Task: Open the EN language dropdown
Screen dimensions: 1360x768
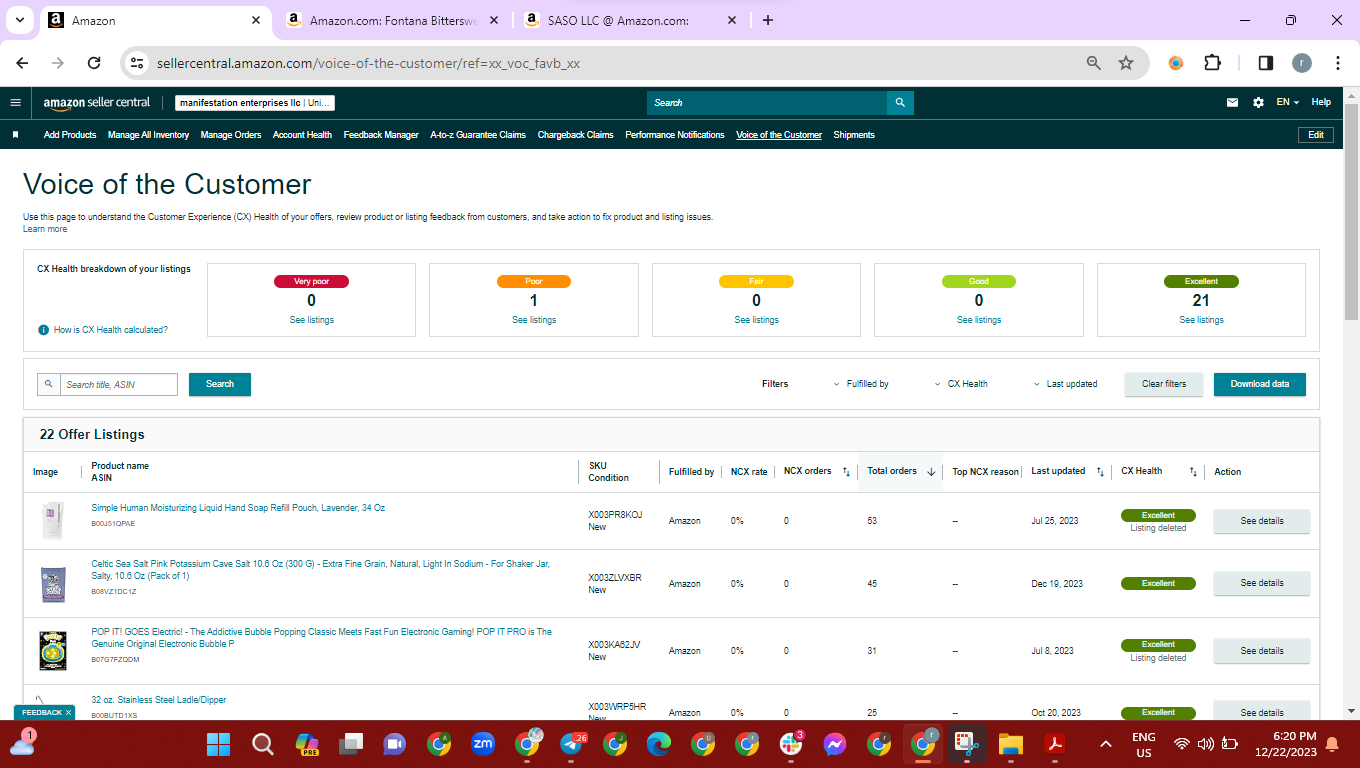Action: point(1288,102)
